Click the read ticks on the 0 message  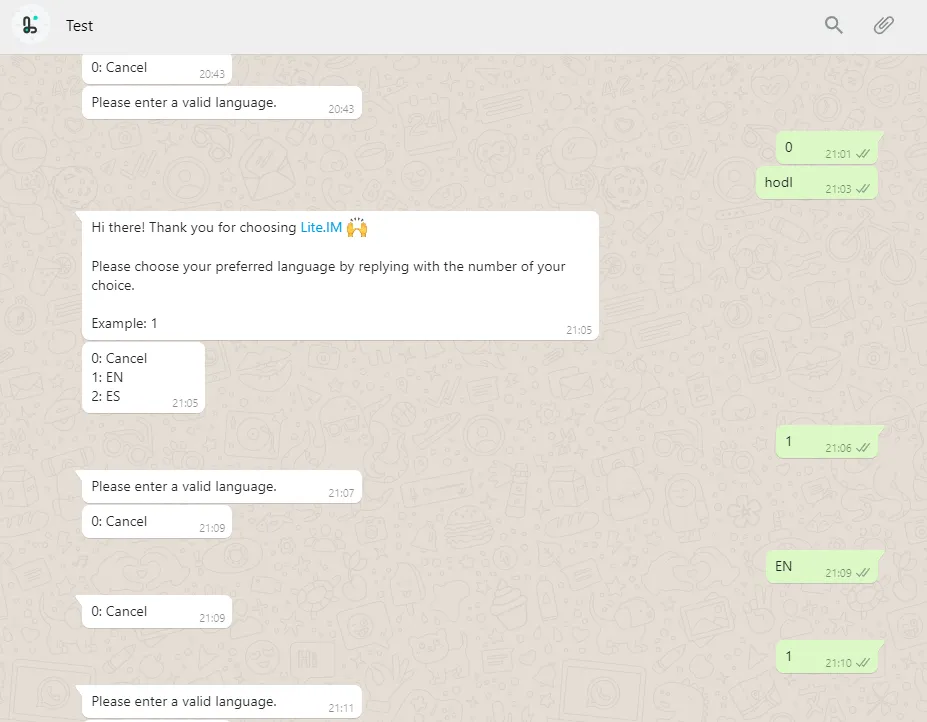[863, 154]
